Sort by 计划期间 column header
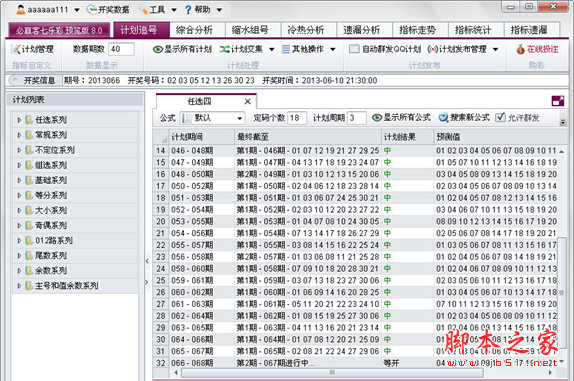 (201, 137)
